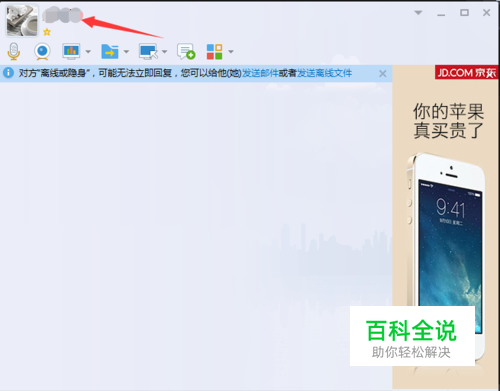Create a discussion group with chat-plus icon
500x391 pixels.
click(186, 52)
